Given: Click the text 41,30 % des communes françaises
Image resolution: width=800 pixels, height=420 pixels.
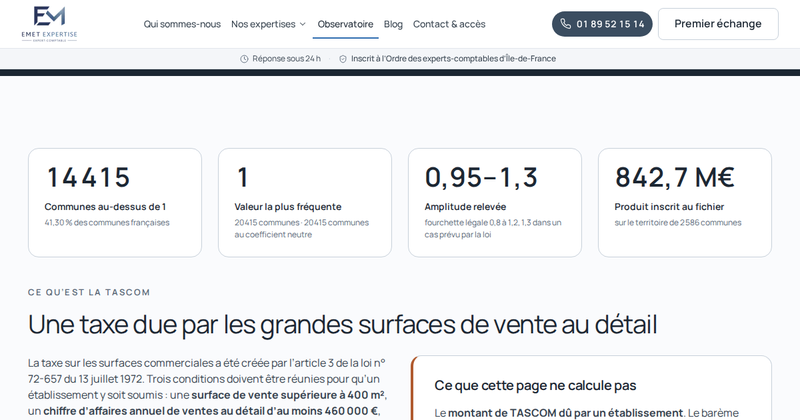Looking at the screenshot, I should (x=107, y=223).
